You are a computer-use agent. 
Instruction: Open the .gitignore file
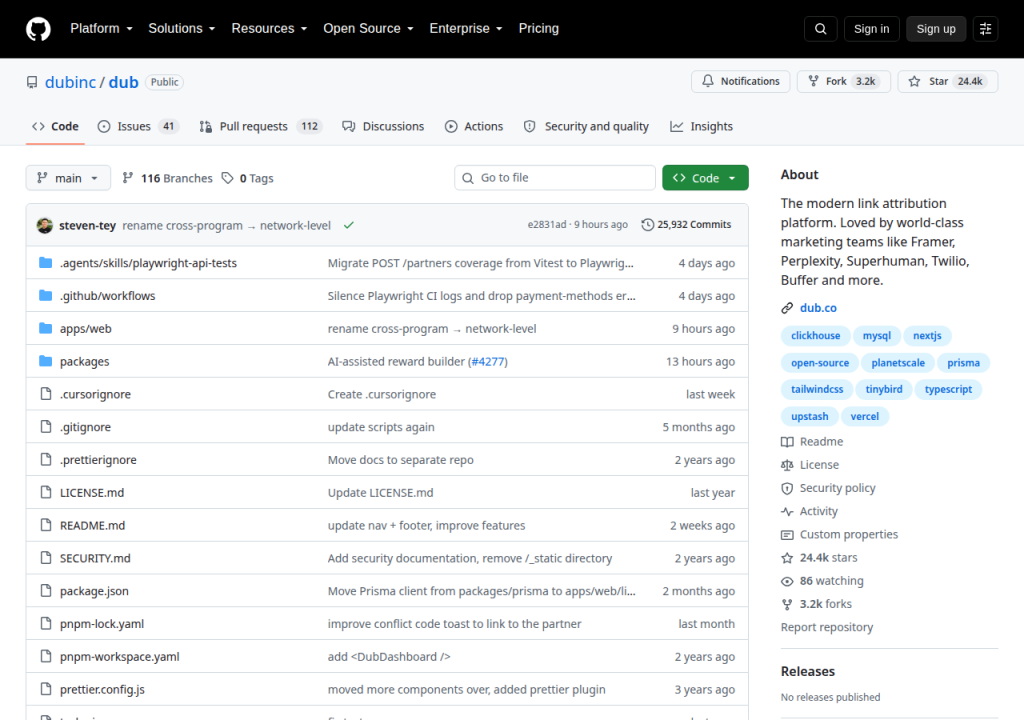tap(86, 427)
